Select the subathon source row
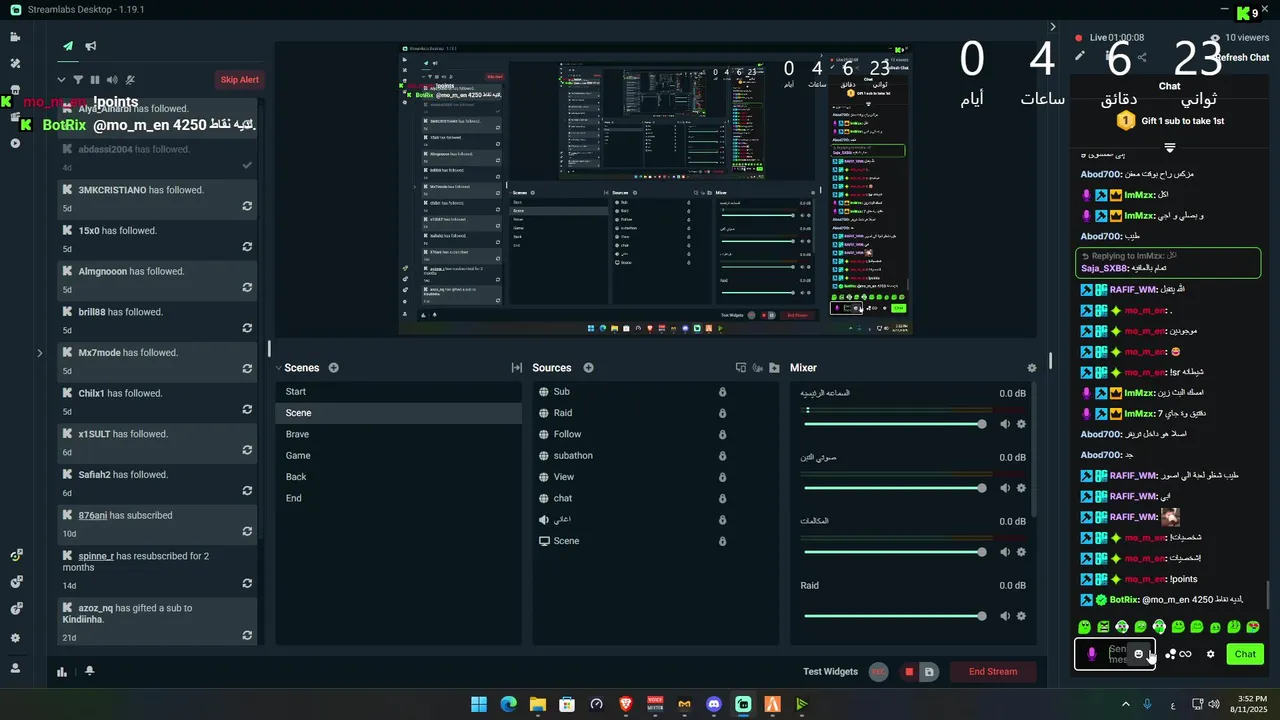 (655, 456)
